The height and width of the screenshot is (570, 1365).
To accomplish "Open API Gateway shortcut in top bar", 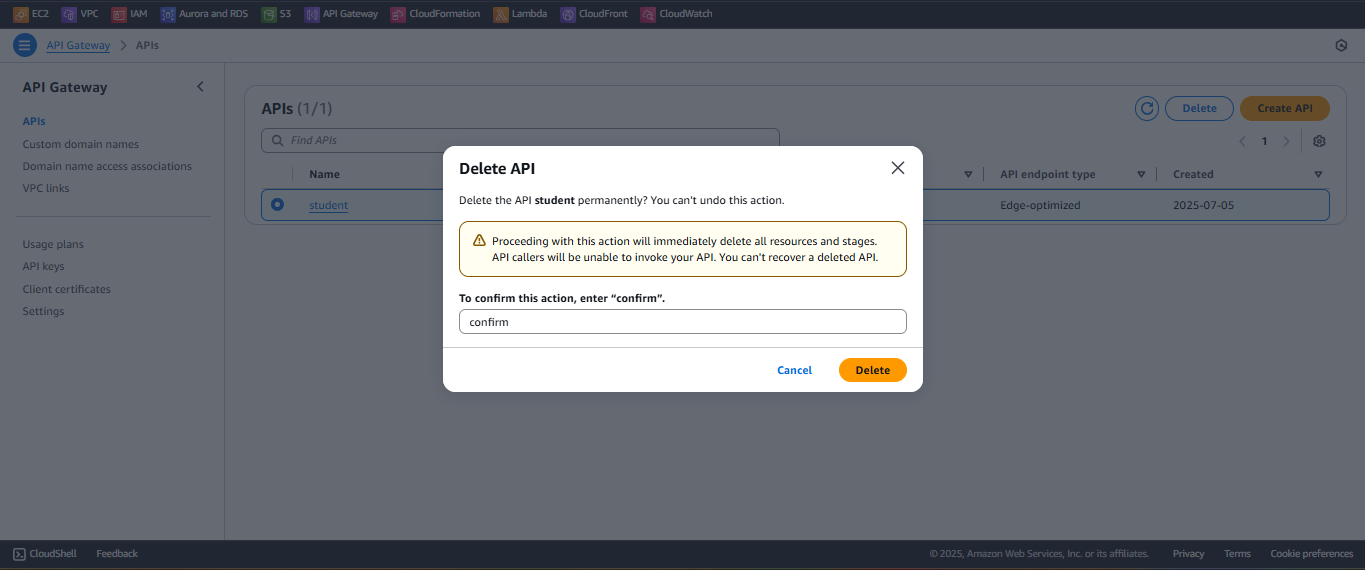I will pyautogui.click(x=342, y=14).
